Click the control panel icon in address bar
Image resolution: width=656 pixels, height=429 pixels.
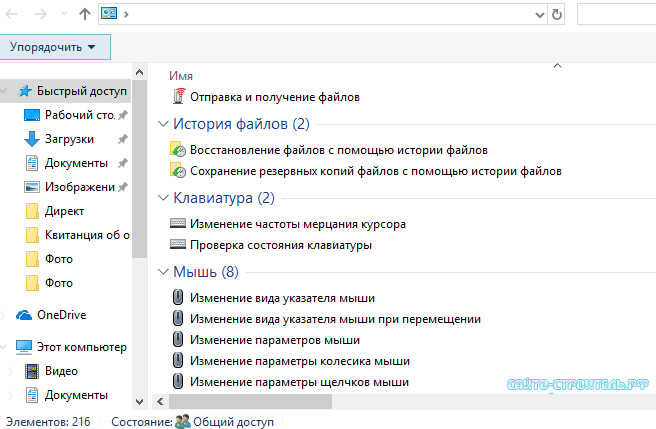[109, 14]
